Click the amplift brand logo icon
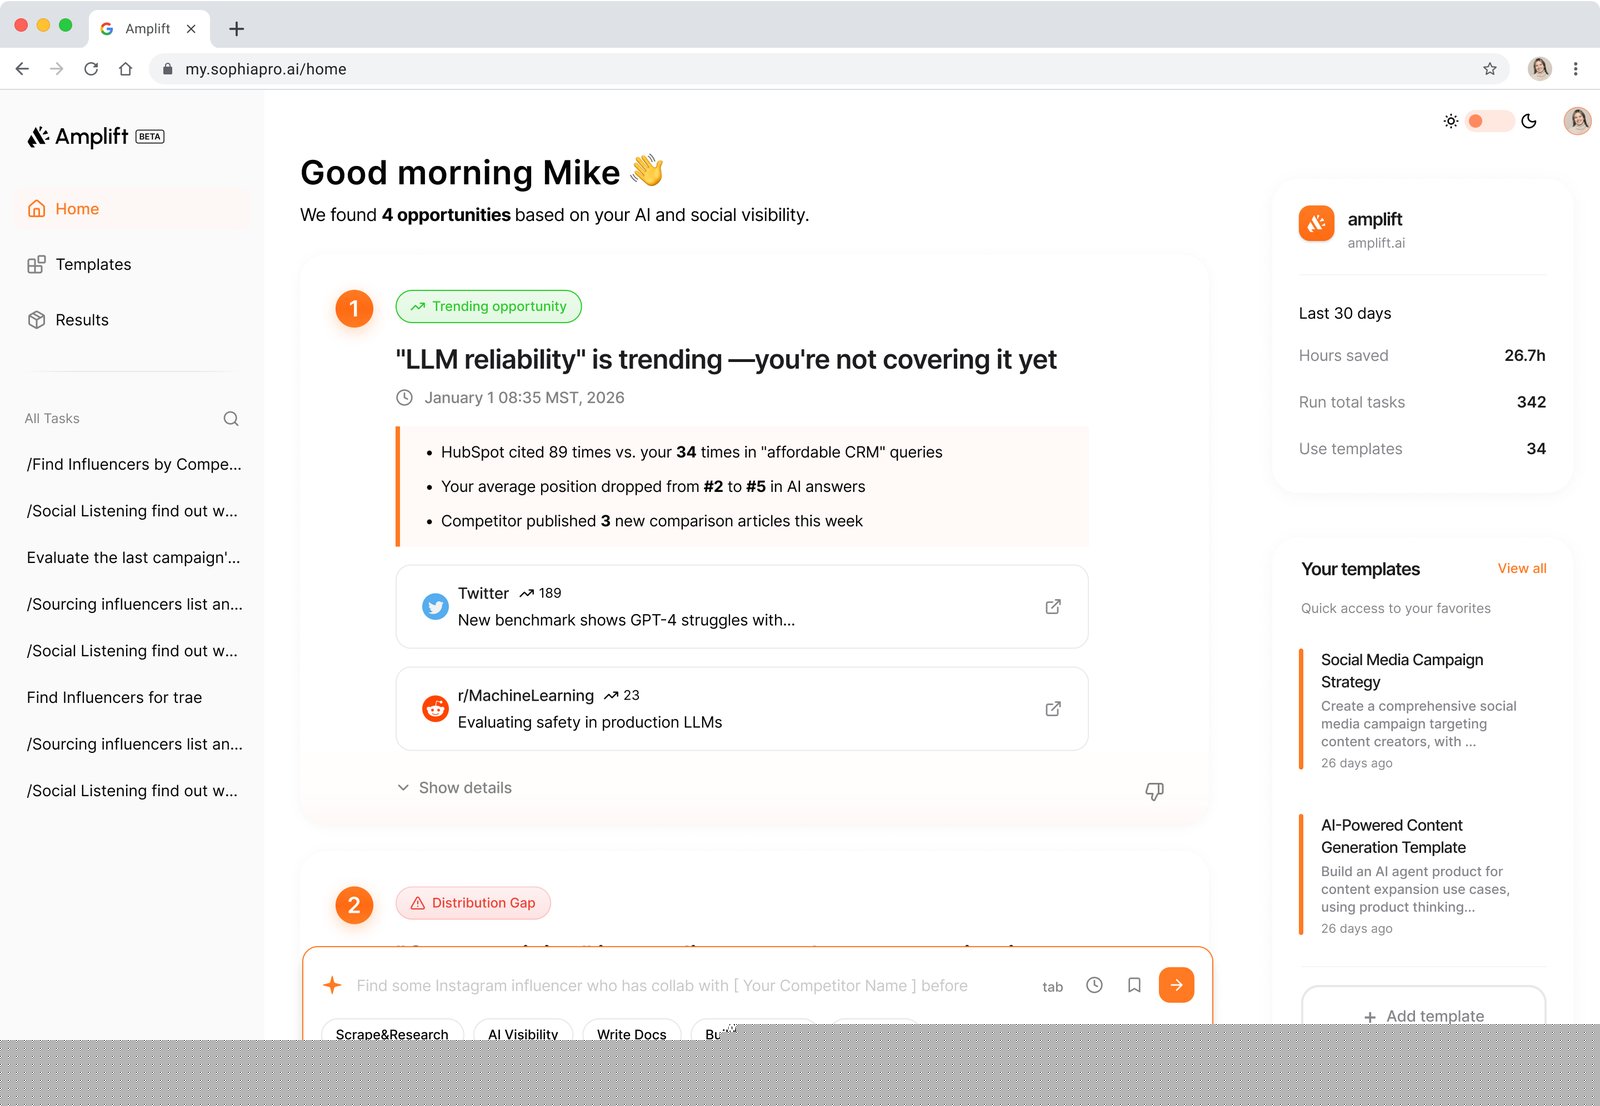Image resolution: width=1600 pixels, height=1106 pixels. (x=1316, y=223)
